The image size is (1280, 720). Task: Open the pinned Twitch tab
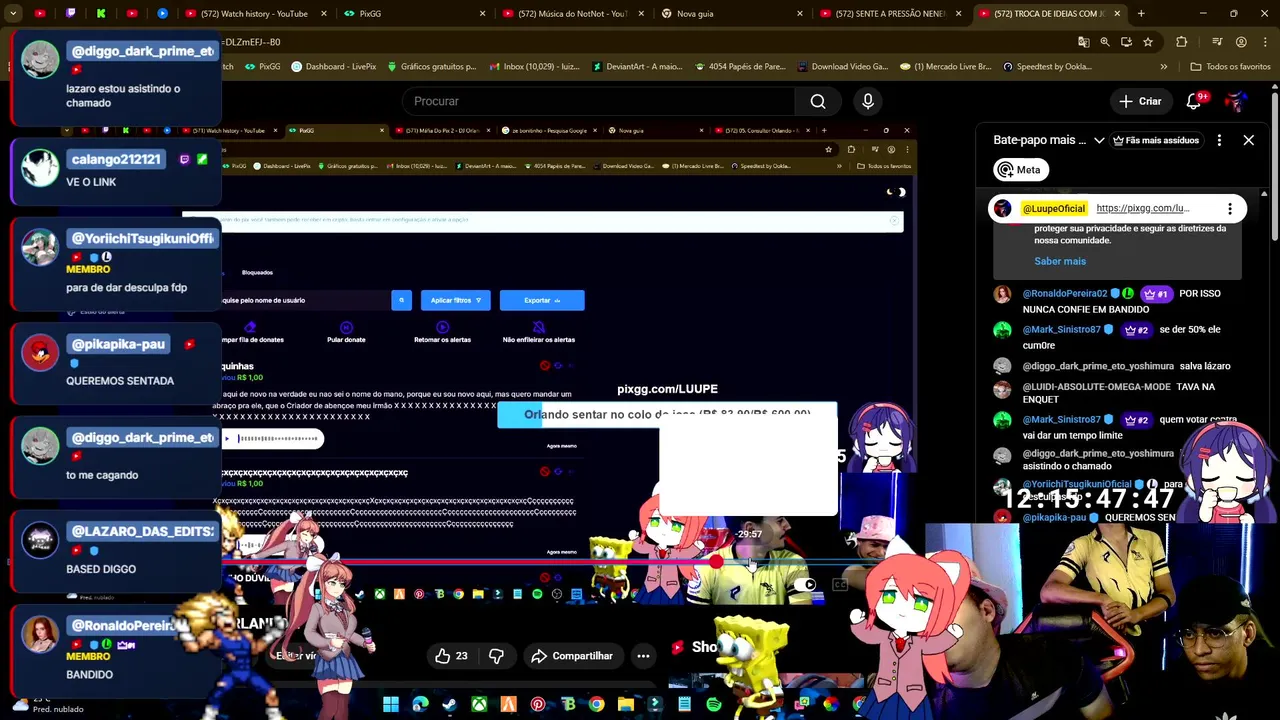pos(71,13)
